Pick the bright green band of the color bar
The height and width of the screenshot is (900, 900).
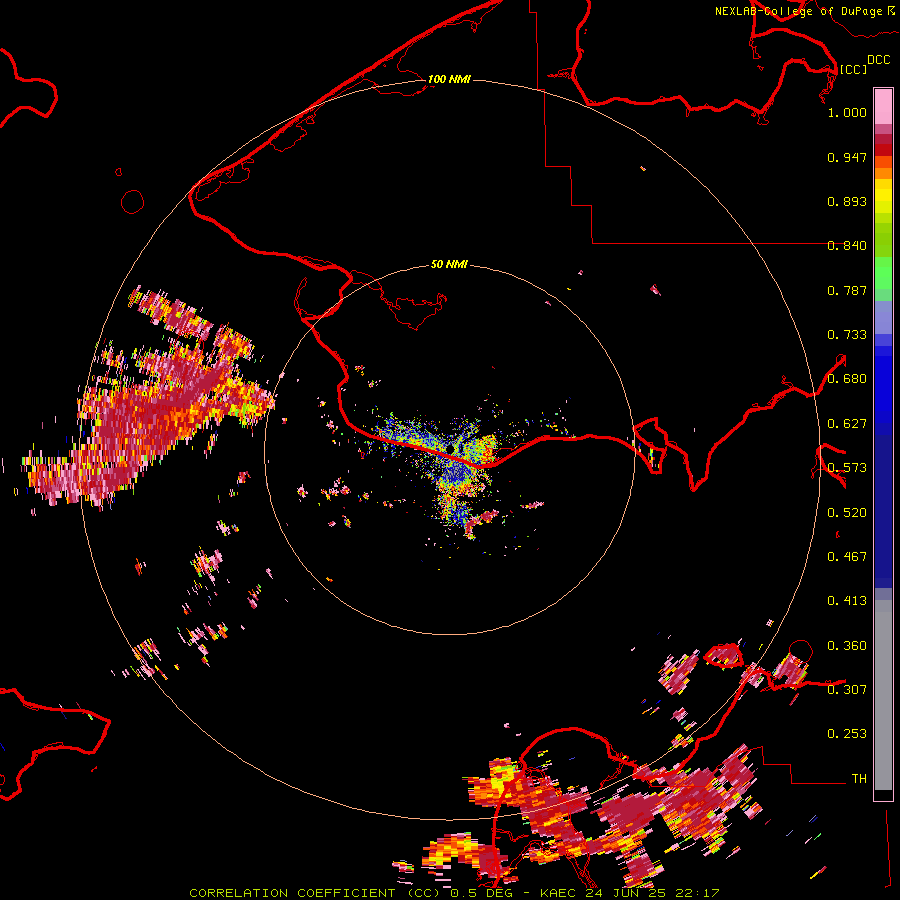point(883,273)
